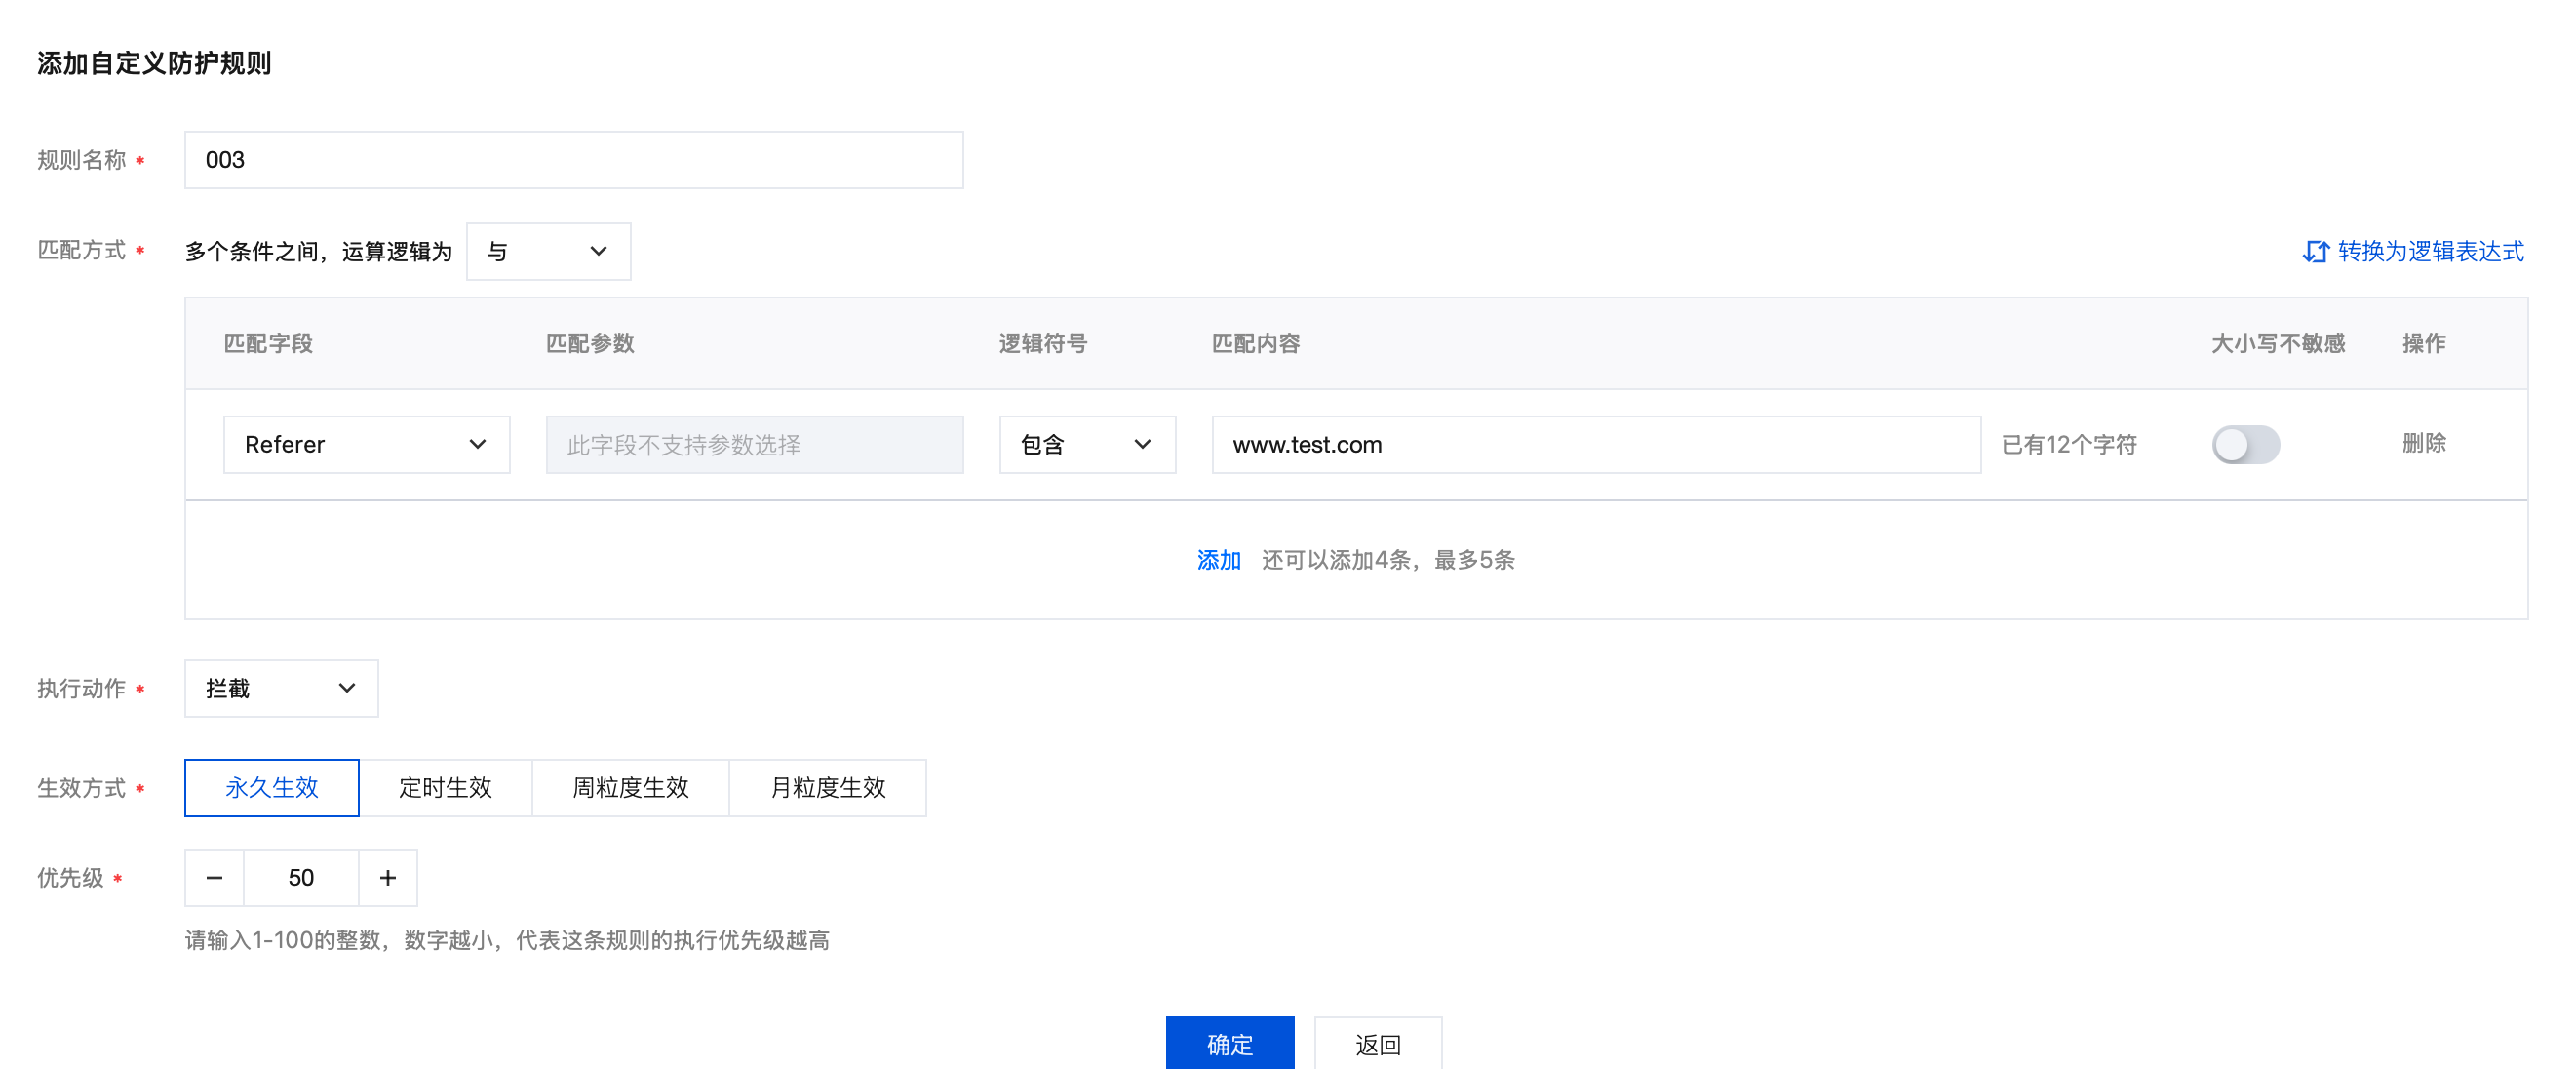The height and width of the screenshot is (1069, 2576).
Task: Expand the 执行动作 拦截 dropdown
Action: (281, 688)
